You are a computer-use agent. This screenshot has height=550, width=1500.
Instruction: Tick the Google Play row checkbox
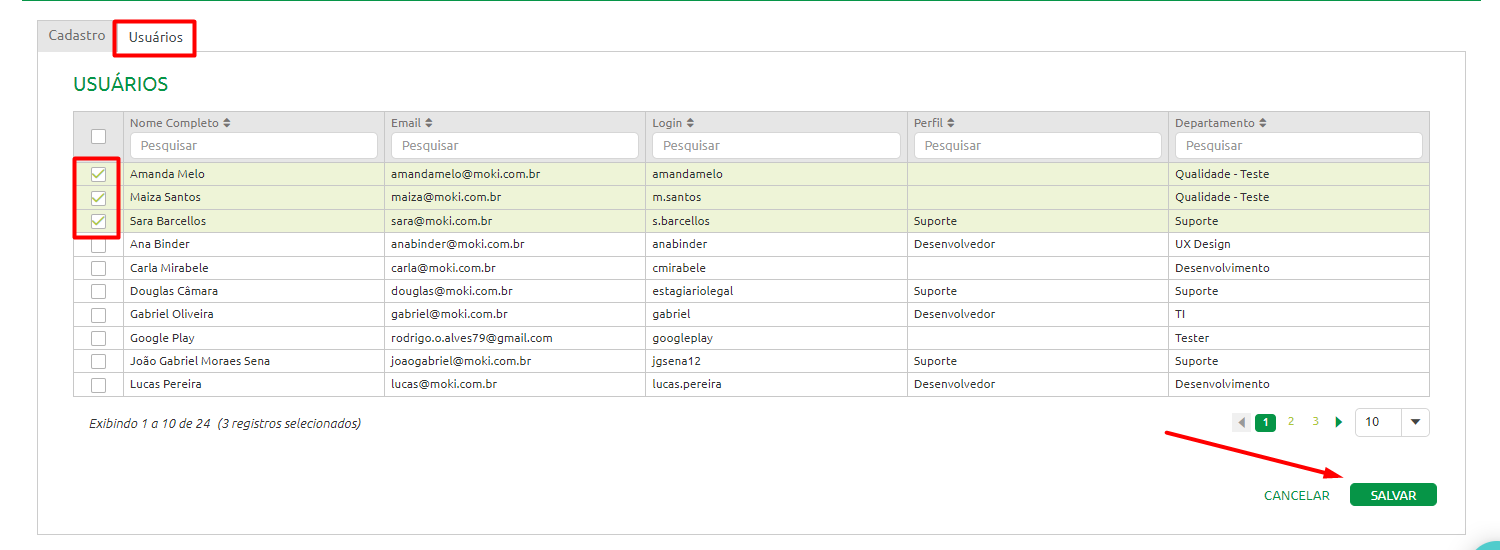click(x=98, y=338)
